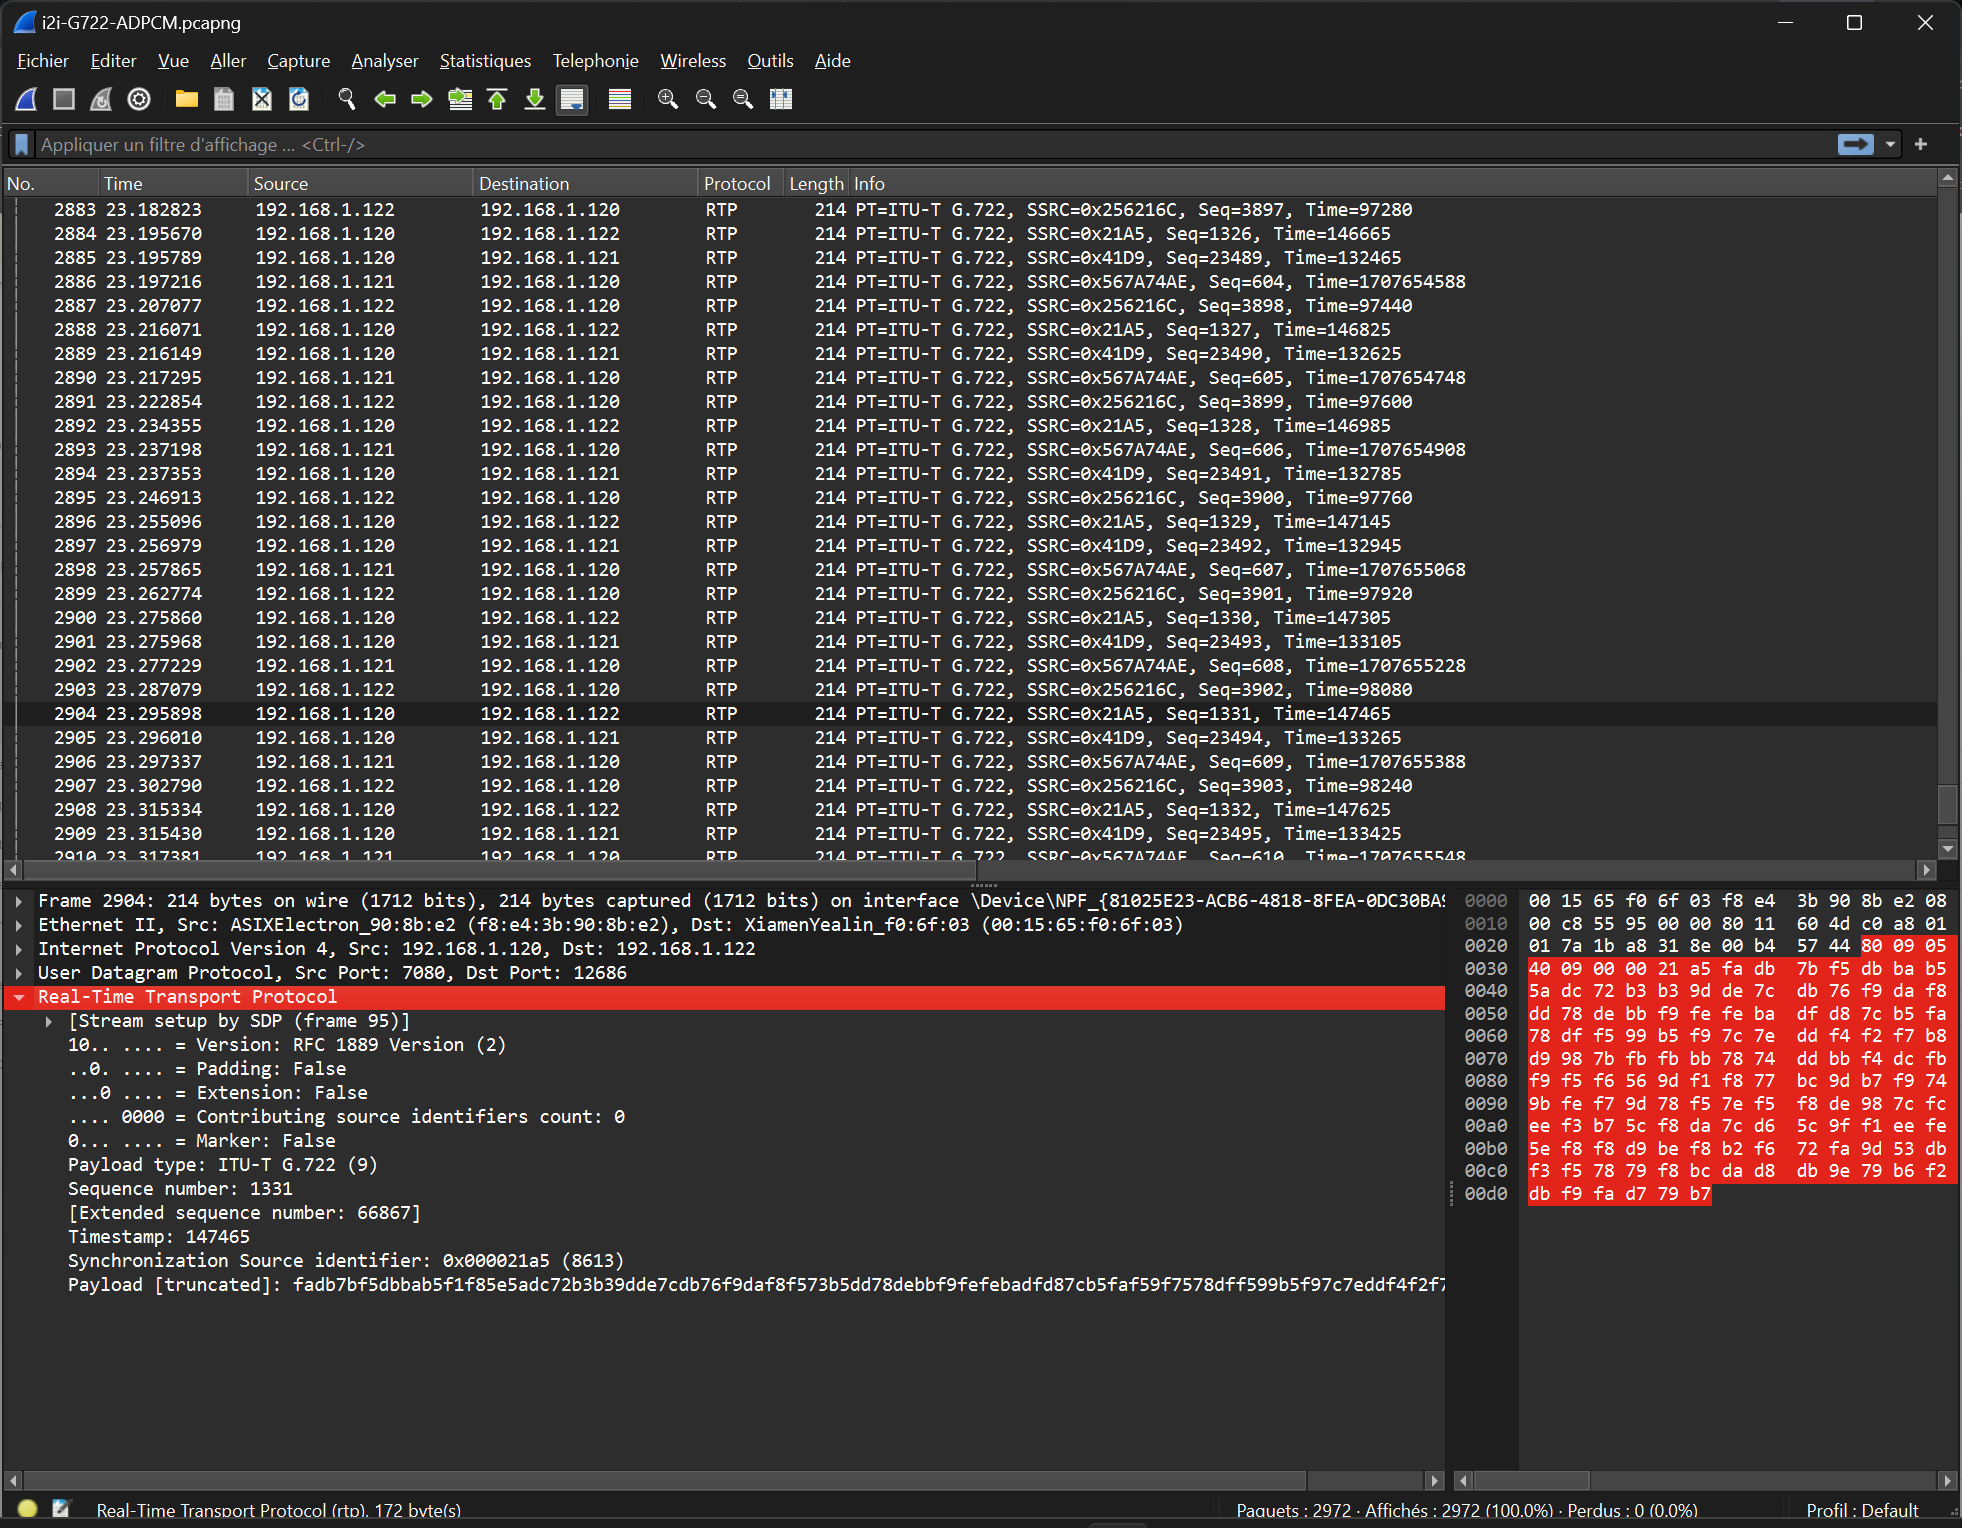Reload the capture file
This screenshot has width=1962, height=1528.
pos(299,99)
